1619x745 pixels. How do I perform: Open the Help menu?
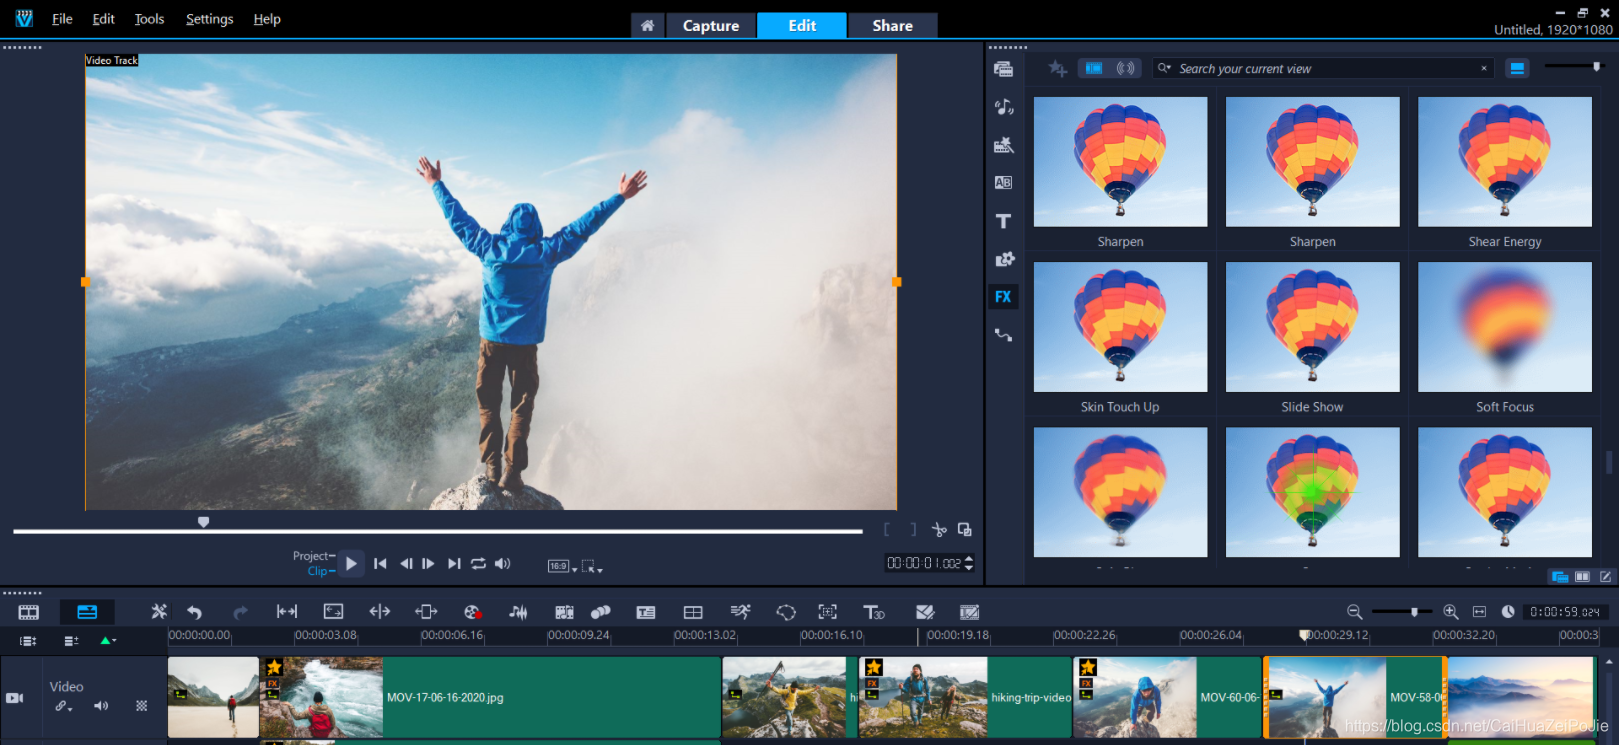(267, 19)
